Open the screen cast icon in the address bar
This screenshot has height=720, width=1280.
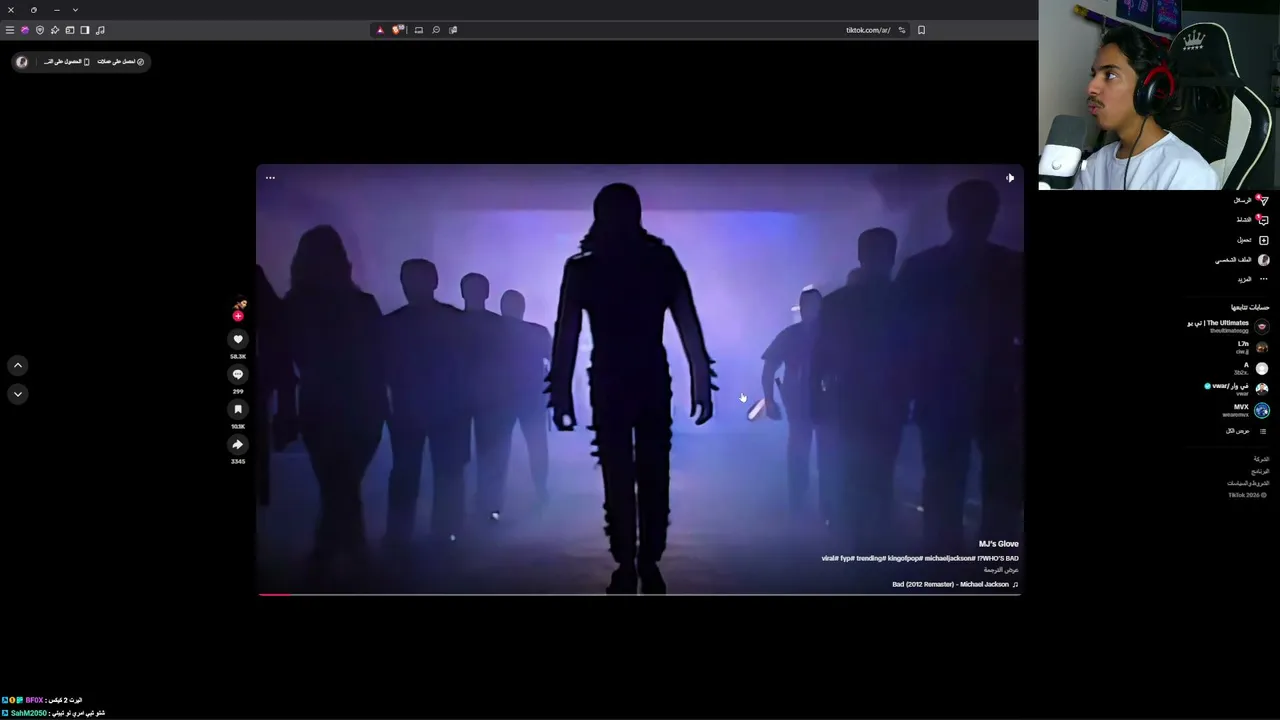coord(419,30)
